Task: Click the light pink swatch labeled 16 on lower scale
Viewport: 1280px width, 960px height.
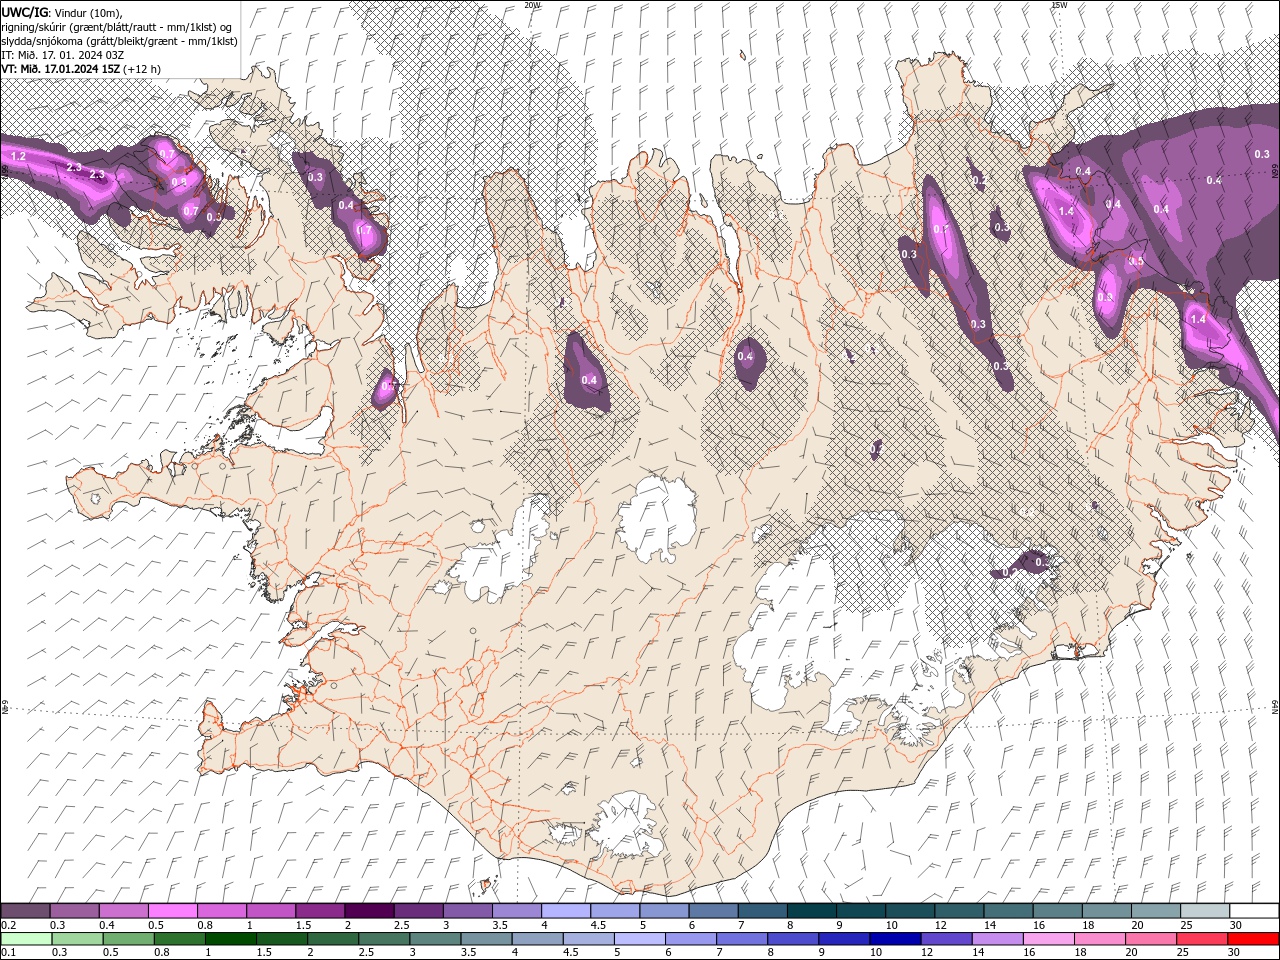Action: point(1049,939)
